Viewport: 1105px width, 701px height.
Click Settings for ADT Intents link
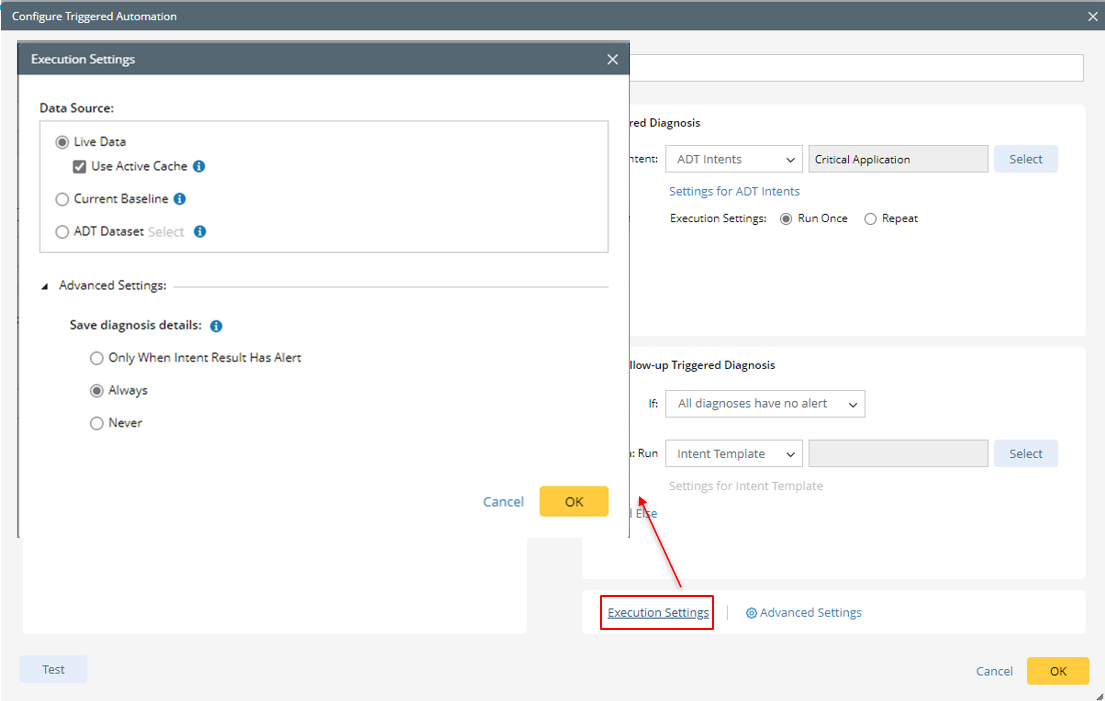(x=734, y=191)
